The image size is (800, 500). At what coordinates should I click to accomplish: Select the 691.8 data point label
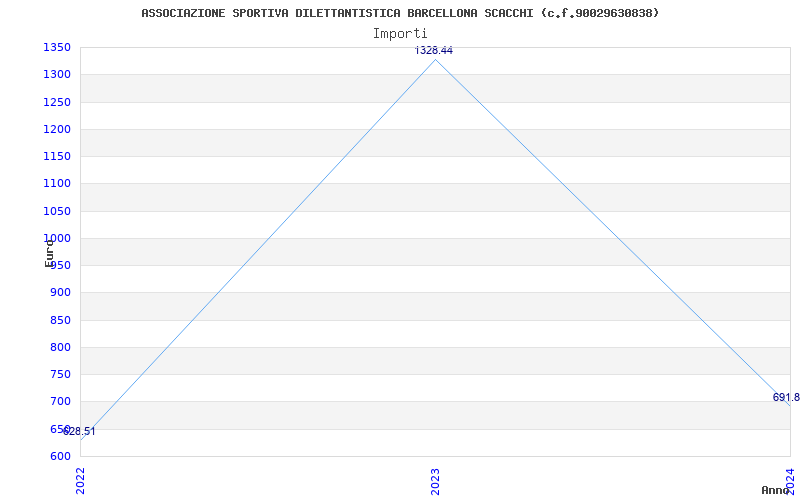tap(785, 397)
